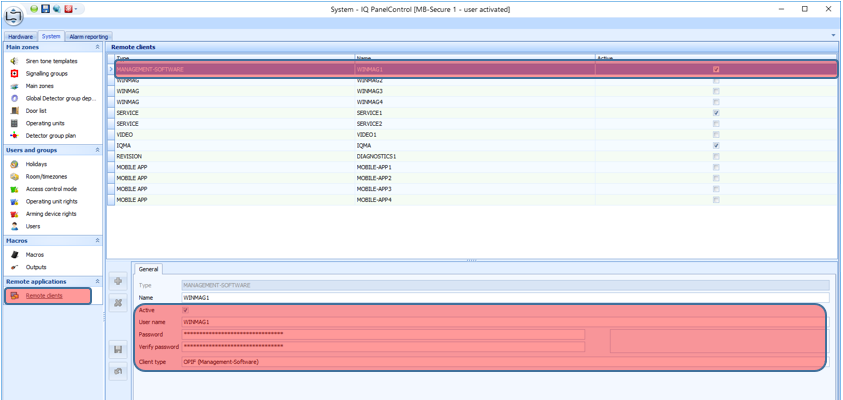
Task: Click the delete (X) button in details pane
Action: 118,303
